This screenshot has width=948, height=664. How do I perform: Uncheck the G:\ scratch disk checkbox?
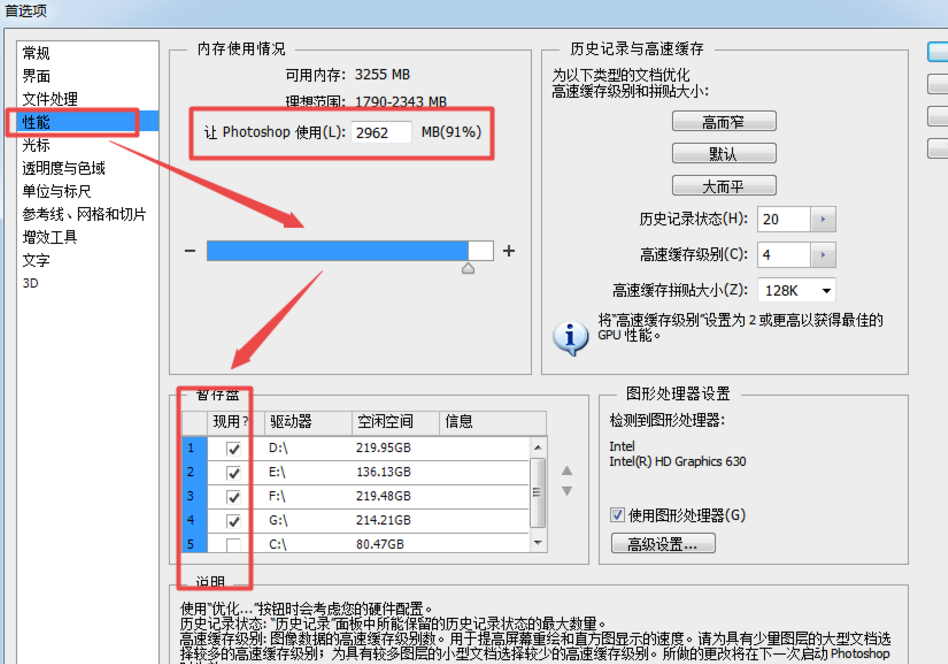233,521
